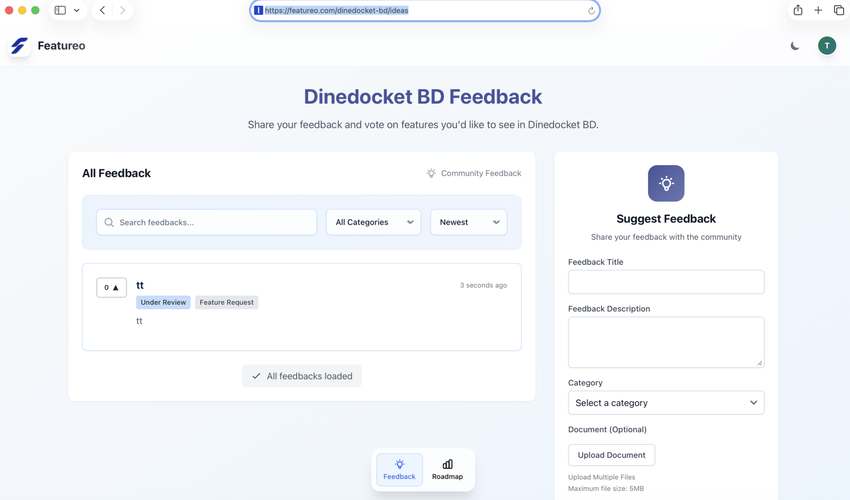
Task: Click the Upload Document button
Action: [x=611, y=455]
